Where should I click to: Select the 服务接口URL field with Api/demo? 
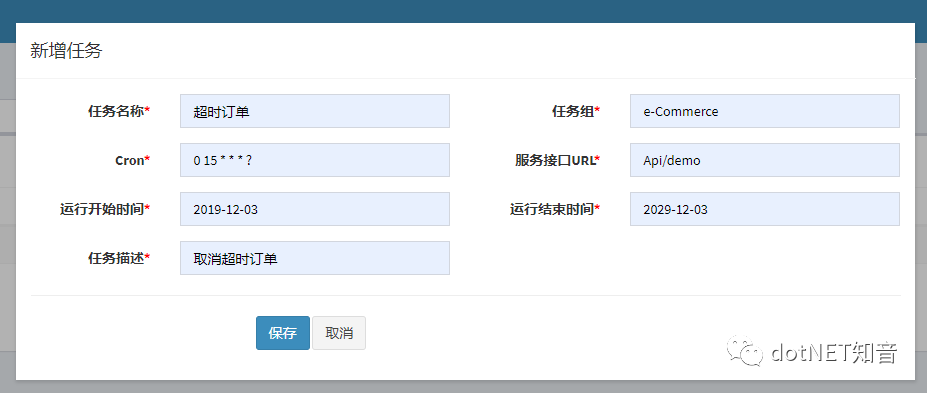765,160
